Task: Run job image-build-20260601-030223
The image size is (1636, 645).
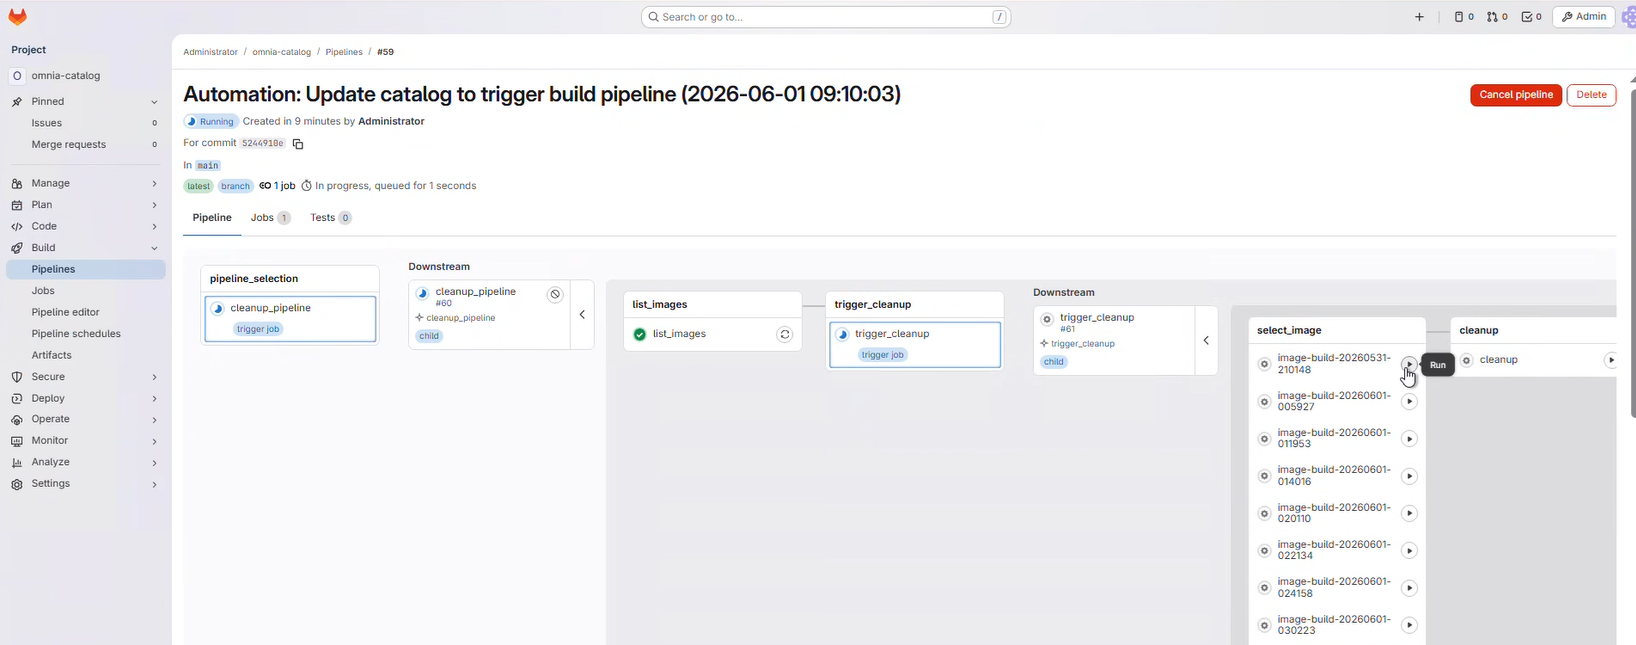Action: 1409,625
